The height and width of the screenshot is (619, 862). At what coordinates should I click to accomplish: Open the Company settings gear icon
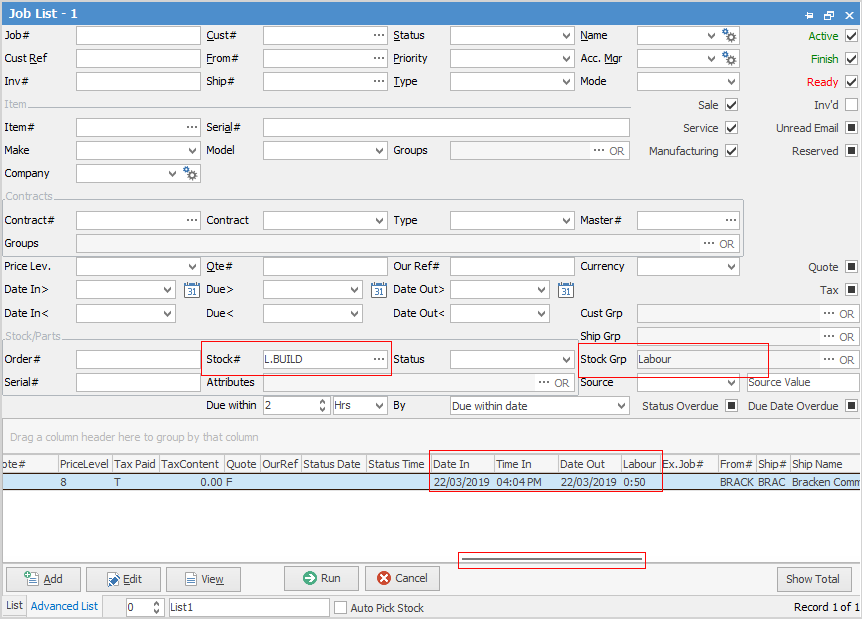pos(191,174)
